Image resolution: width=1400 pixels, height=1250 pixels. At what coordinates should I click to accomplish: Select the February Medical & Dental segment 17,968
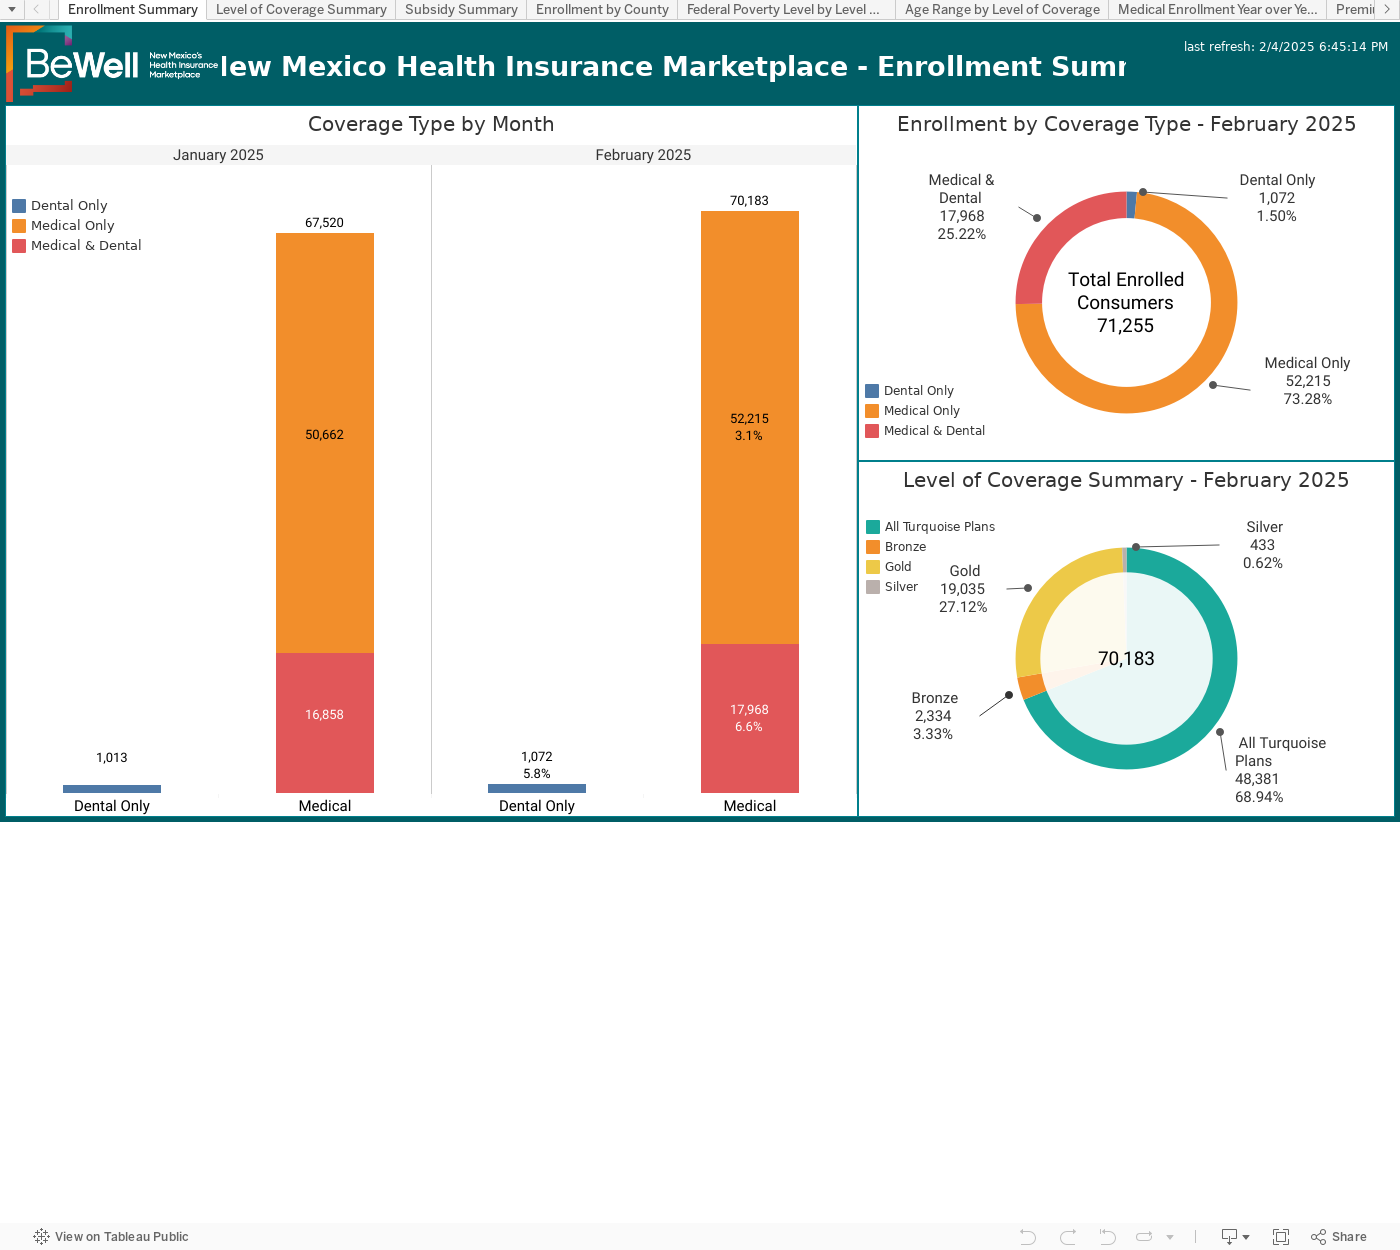750,718
